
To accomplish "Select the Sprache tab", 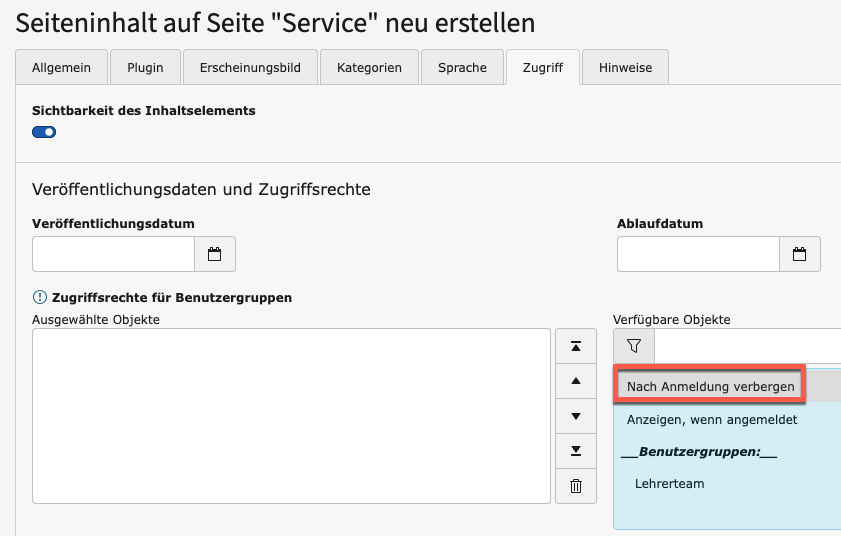I will (462, 68).
